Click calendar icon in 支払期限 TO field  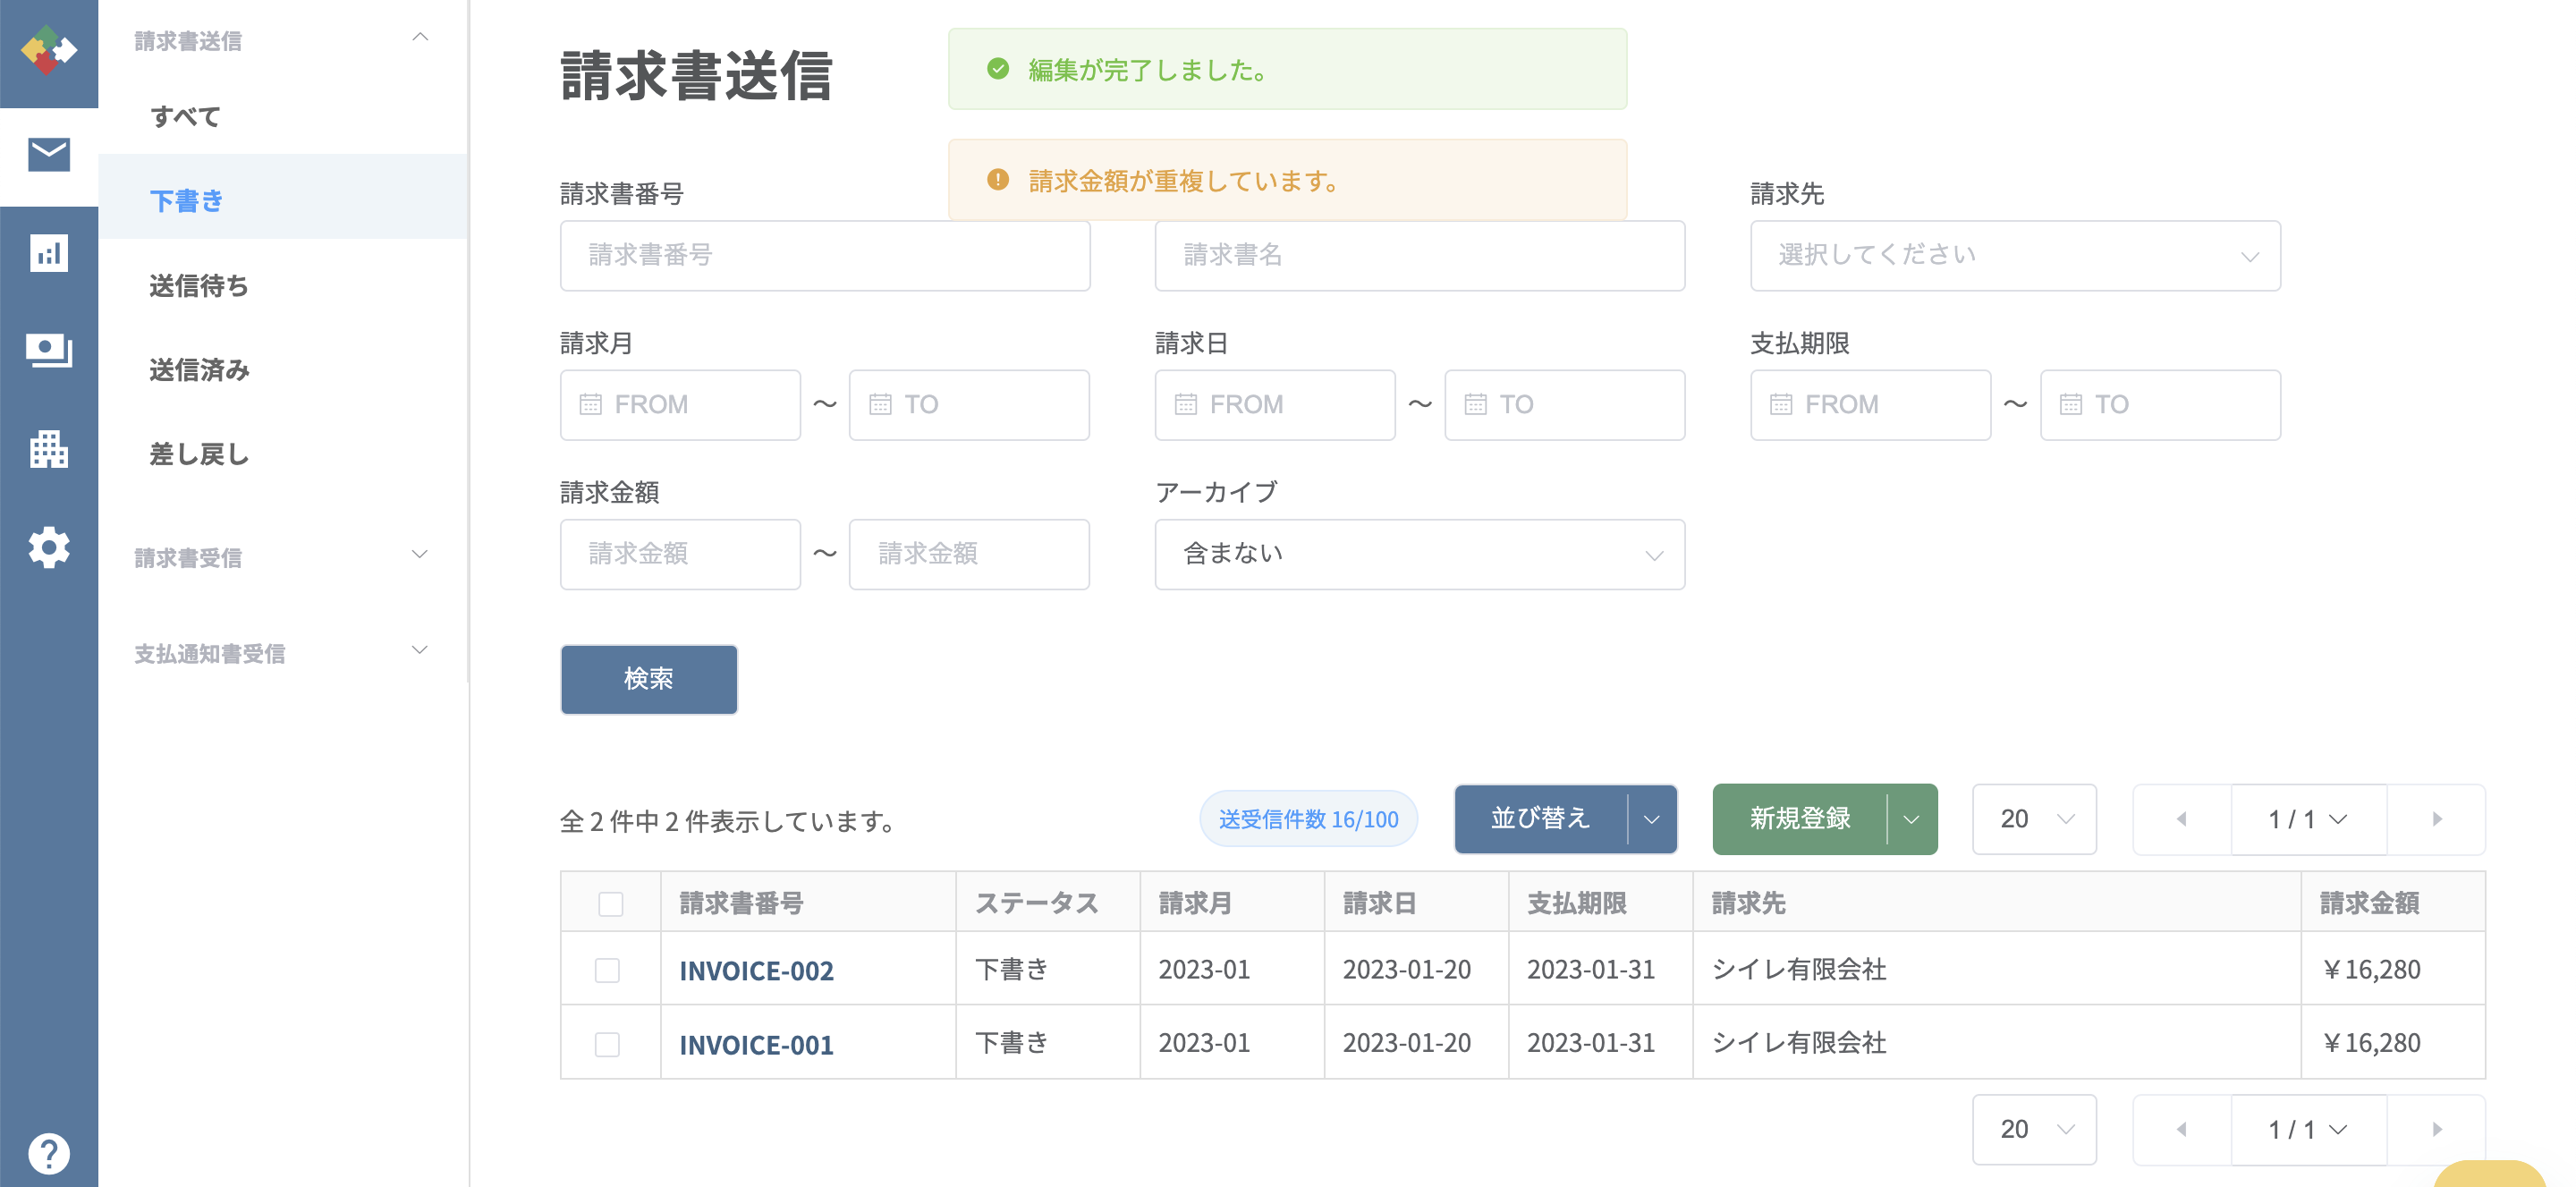click(2071, 404)
